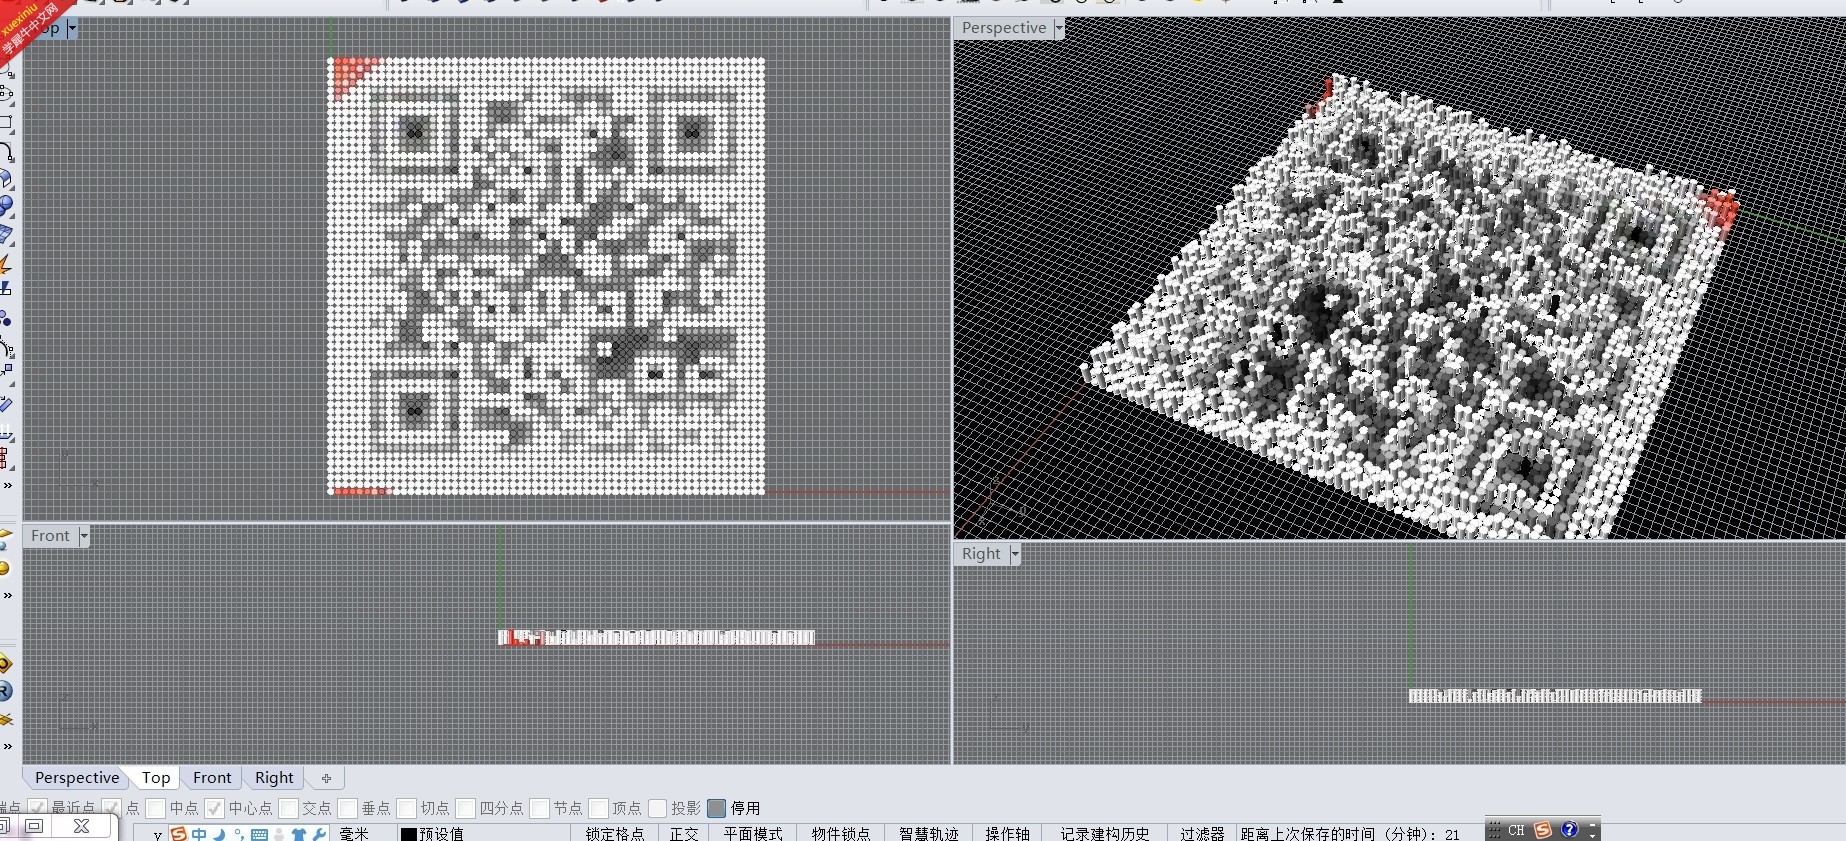Image resolution: width=1846 pixels, height=841 pixels.
Task: Add a new viewport tab with plus
Action: (326, 778)
